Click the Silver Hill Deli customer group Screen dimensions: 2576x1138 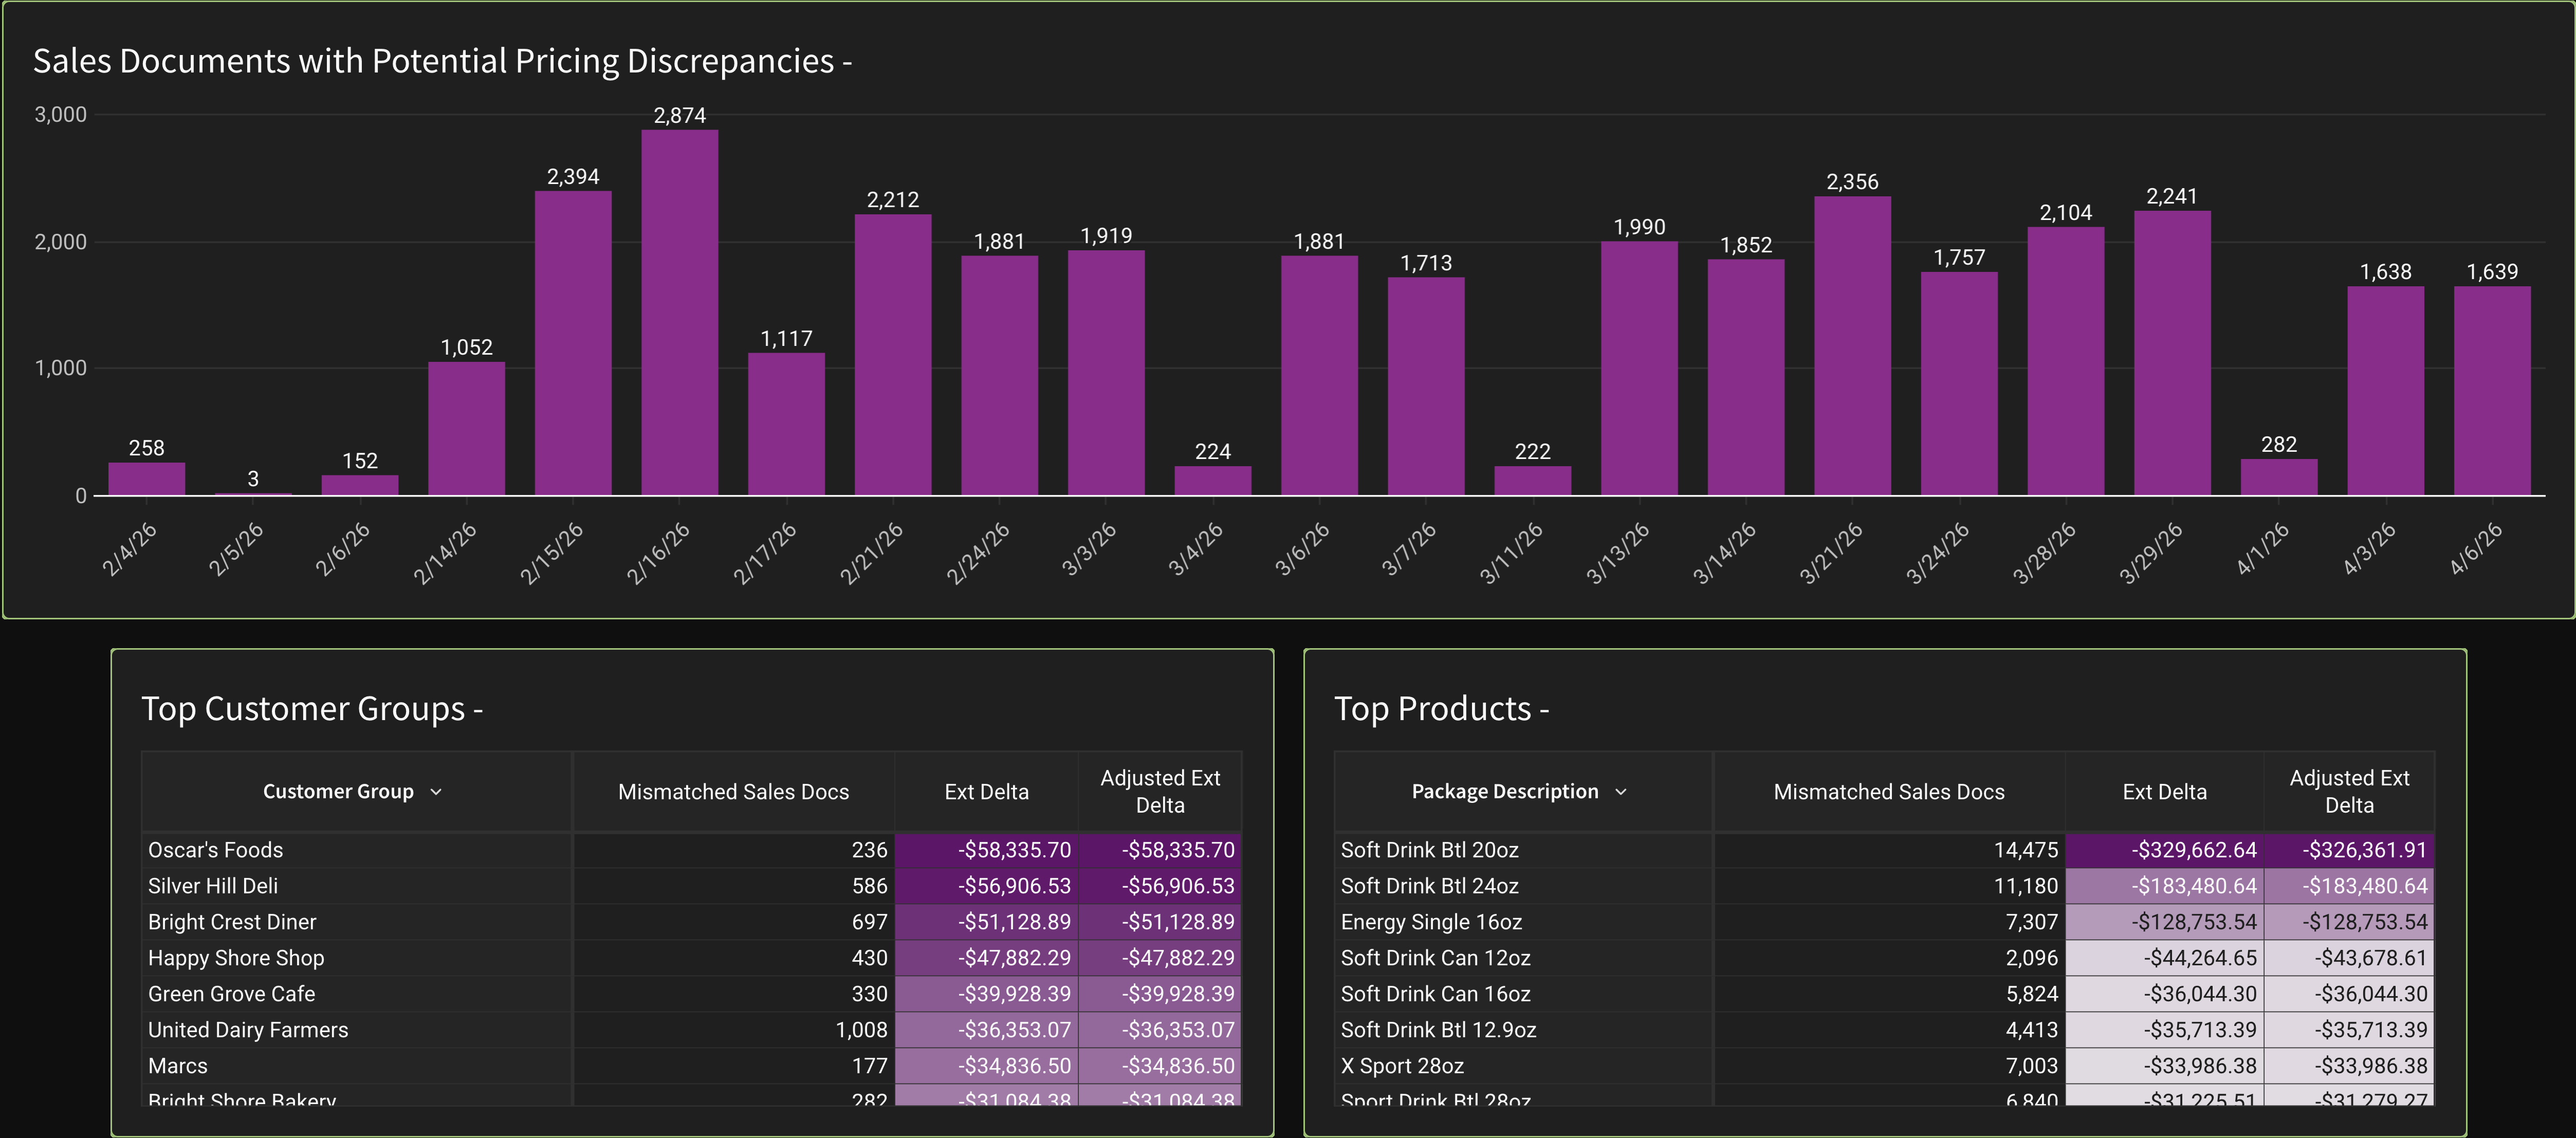pos(213,886)
